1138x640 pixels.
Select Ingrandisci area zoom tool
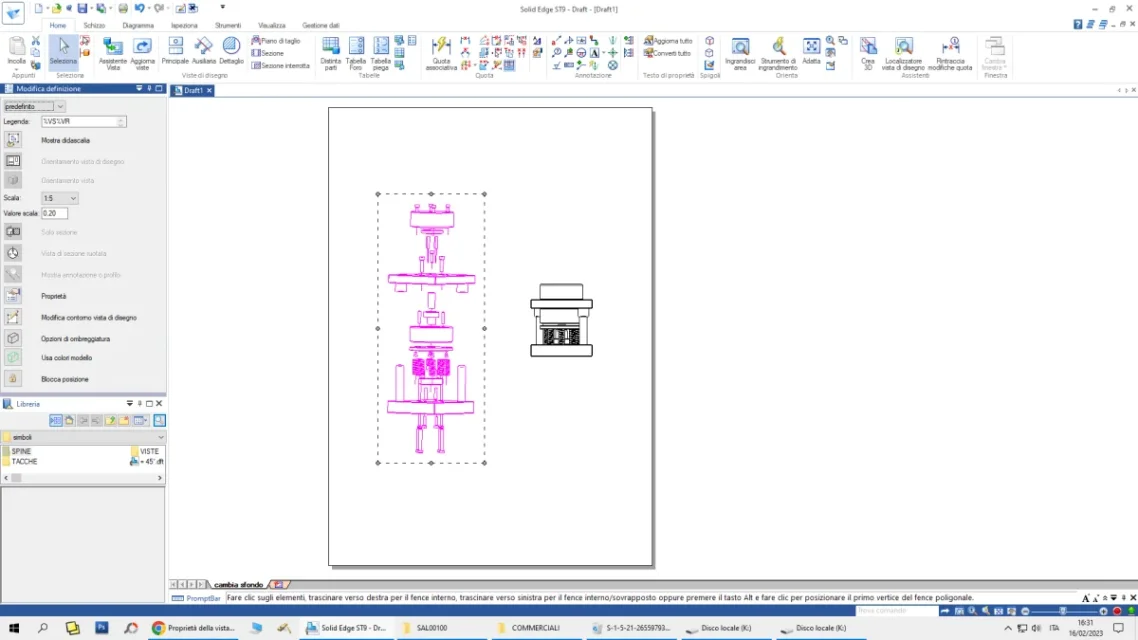(740, 54)
